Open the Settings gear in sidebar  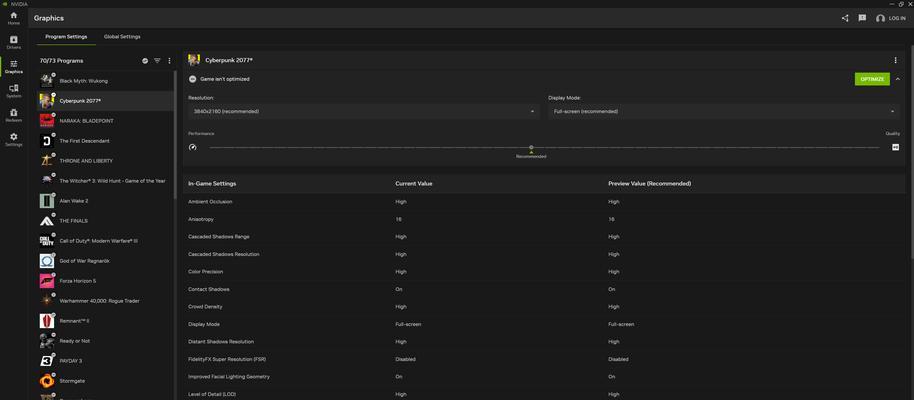point(13,139)
